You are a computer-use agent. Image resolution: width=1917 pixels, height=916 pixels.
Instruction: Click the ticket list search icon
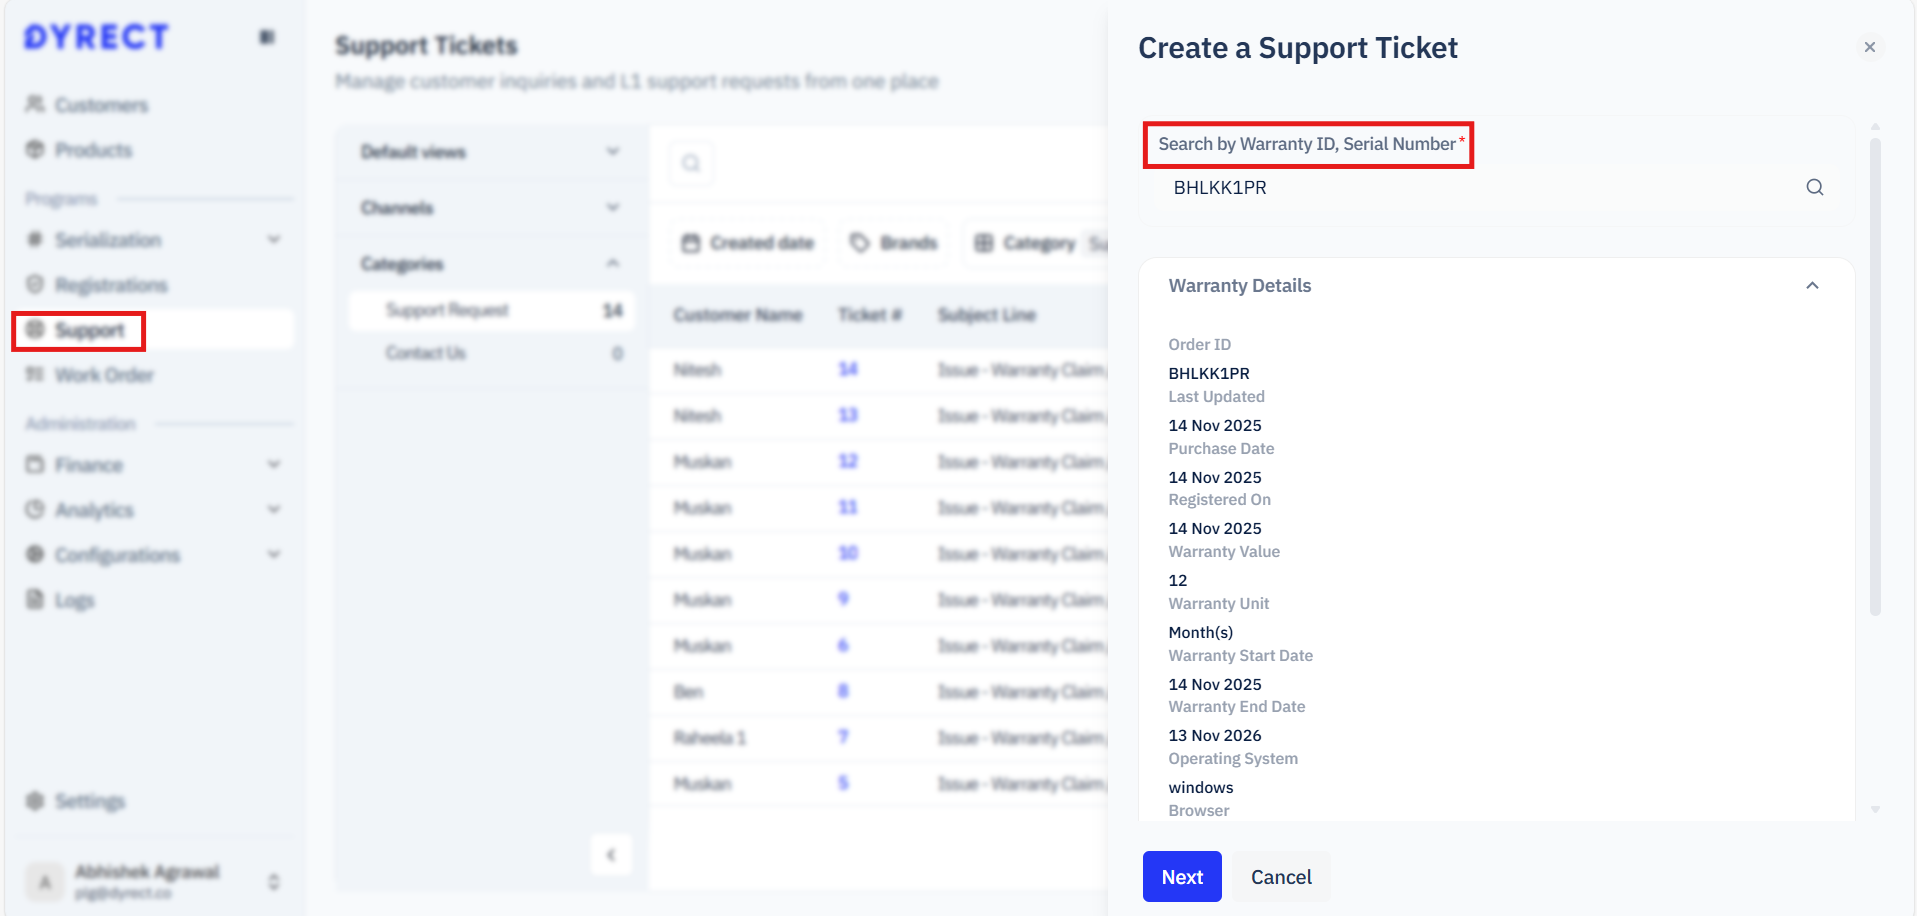pos(691,163)
